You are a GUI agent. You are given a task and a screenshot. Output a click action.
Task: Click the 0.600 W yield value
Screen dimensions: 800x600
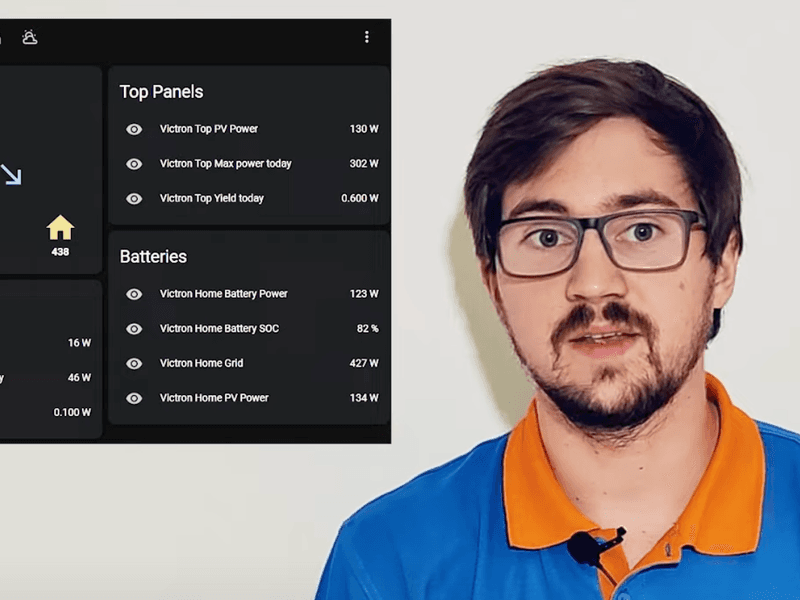coord(360,198)
